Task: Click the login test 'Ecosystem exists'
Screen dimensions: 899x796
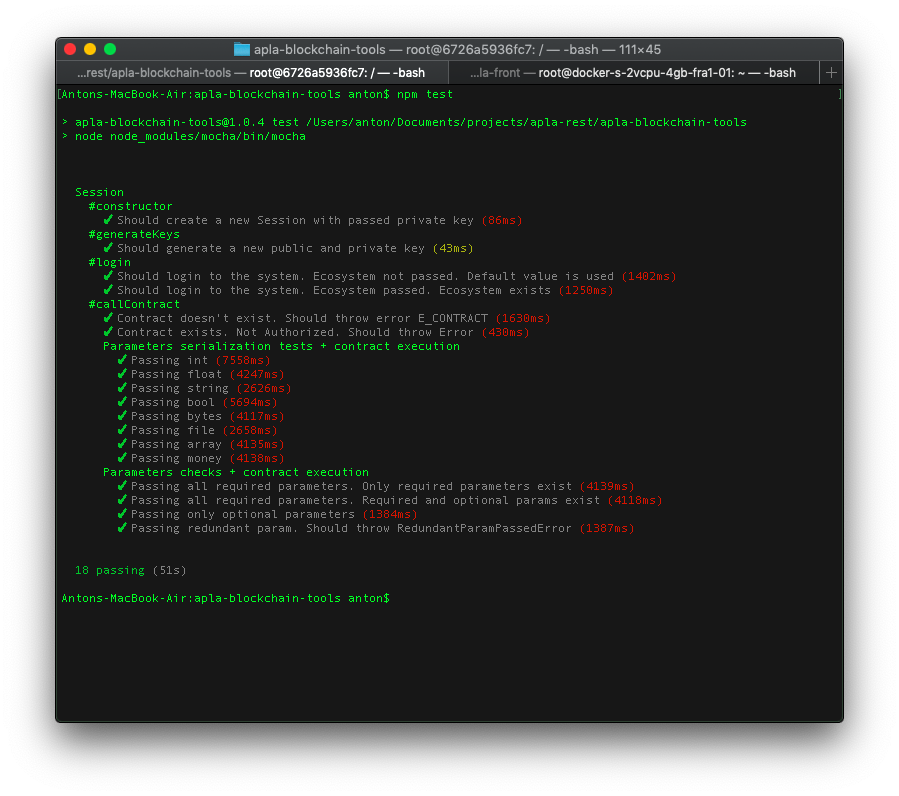Action: (358, 290)
